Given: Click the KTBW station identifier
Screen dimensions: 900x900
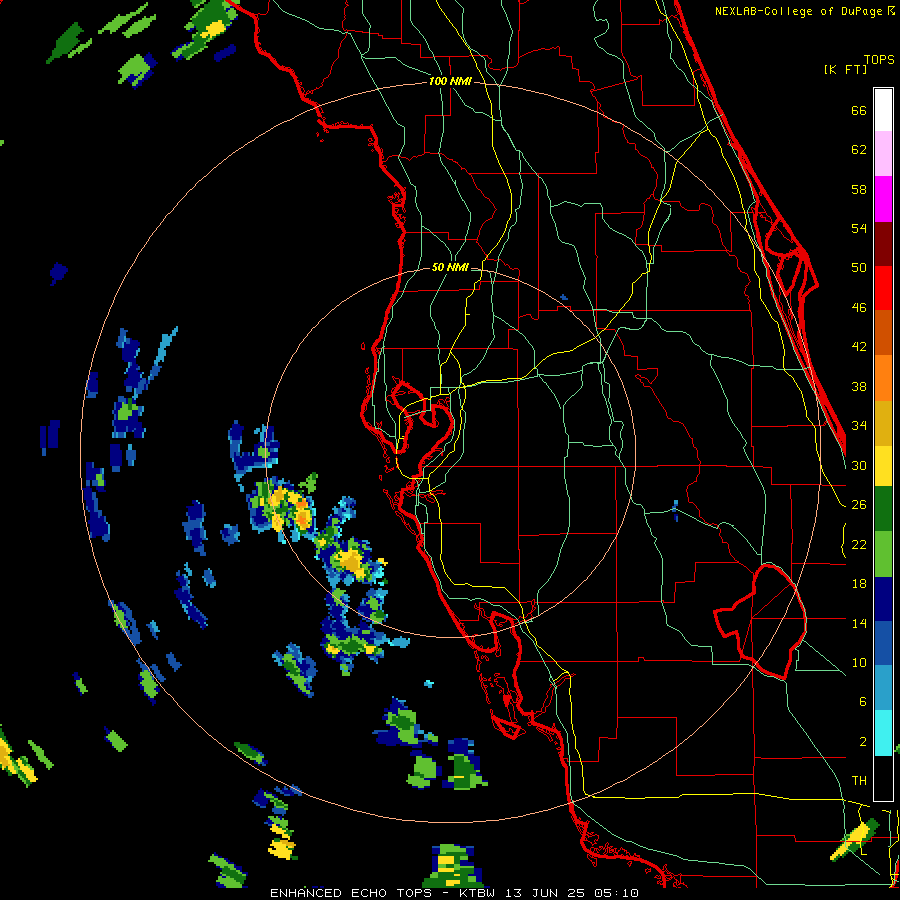Looking at the screenshot, I should 477,893.
